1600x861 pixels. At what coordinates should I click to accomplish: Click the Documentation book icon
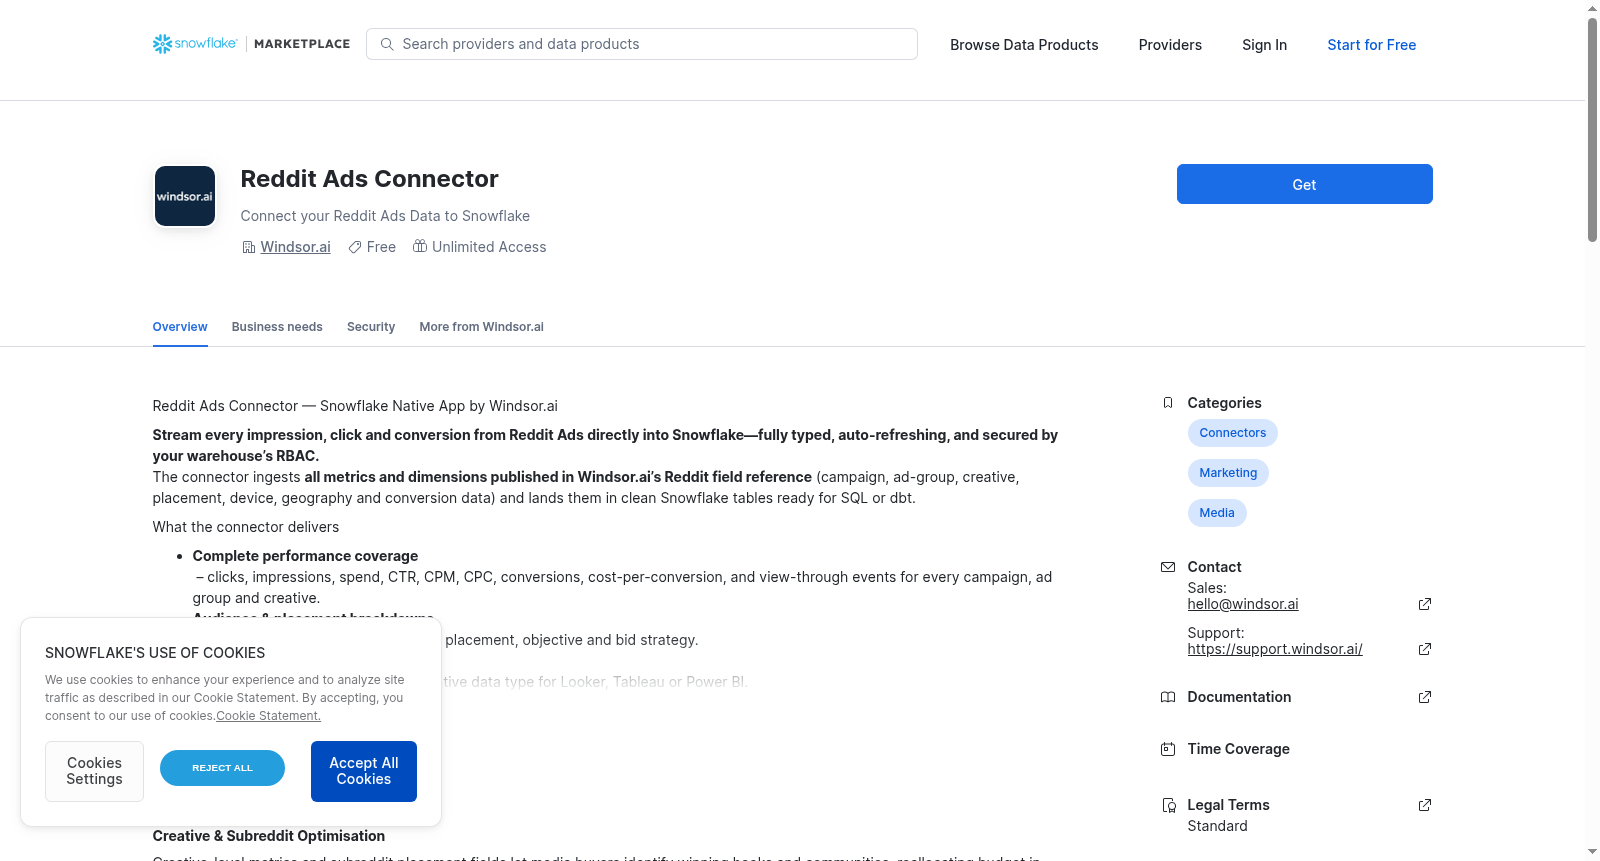coord(1168,697)
